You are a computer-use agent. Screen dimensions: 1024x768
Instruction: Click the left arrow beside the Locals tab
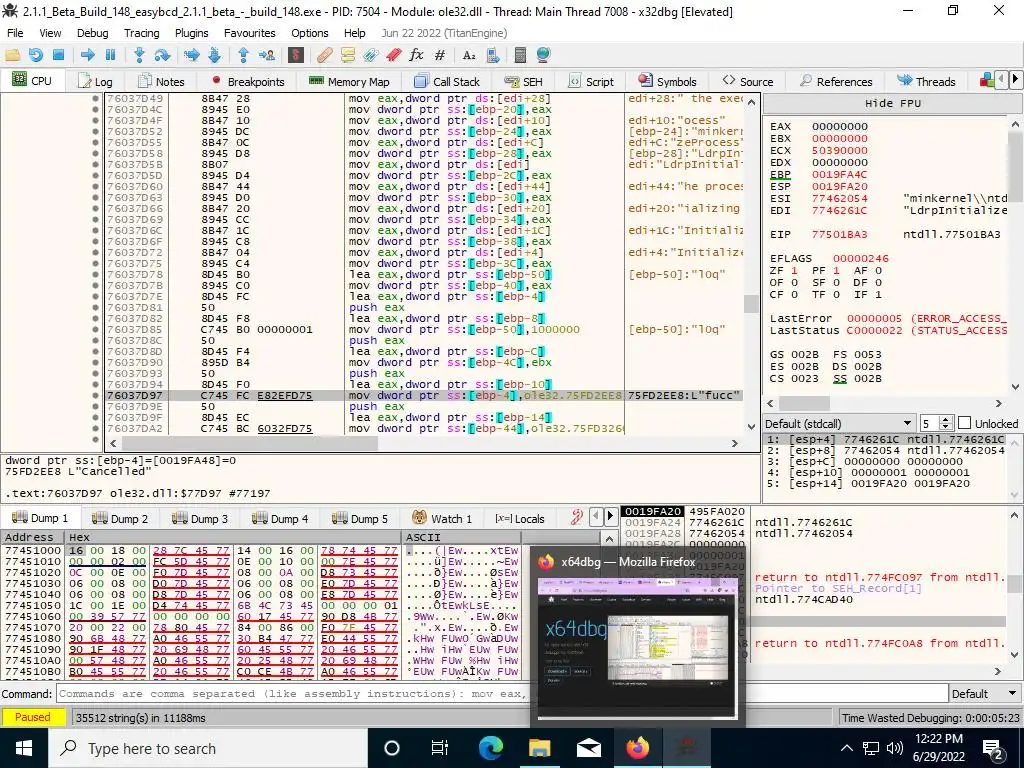(x=596, y=517)
